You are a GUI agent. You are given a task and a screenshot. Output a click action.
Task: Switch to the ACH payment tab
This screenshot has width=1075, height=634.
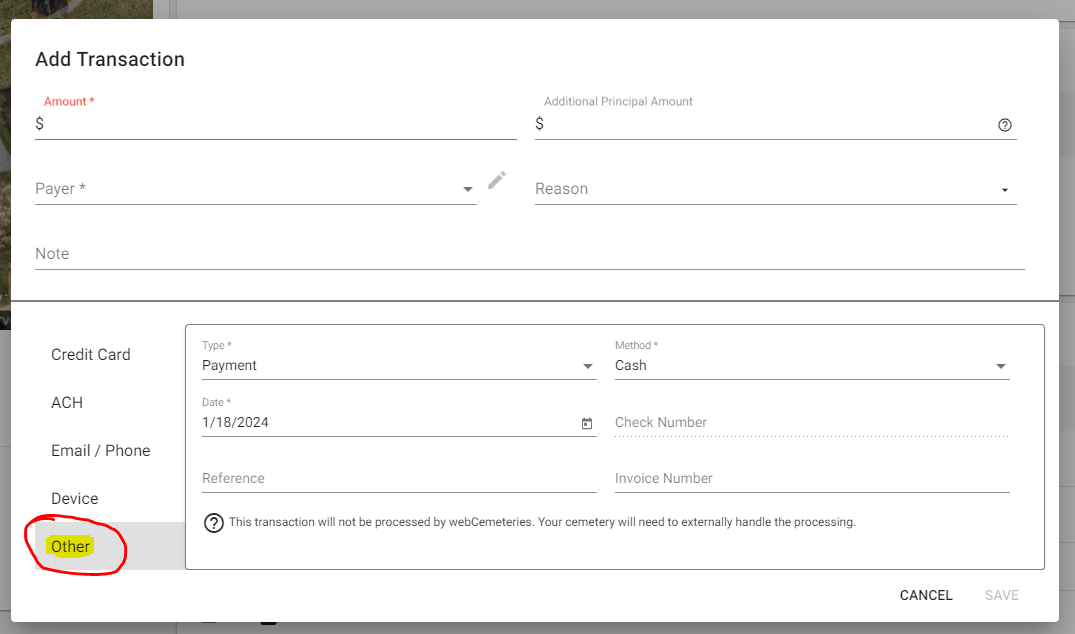(67, 403)
